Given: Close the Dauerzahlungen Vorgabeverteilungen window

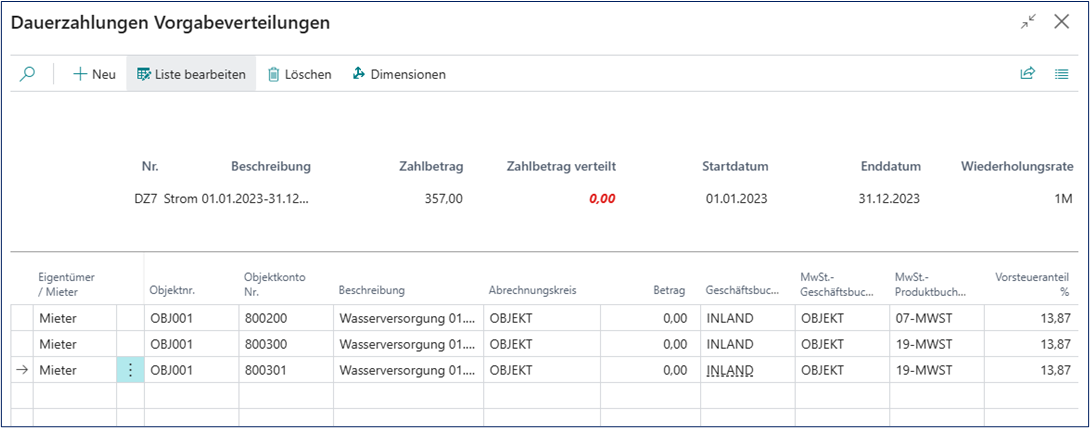Looking at the screenshot, I should (x=1062, y=21).
